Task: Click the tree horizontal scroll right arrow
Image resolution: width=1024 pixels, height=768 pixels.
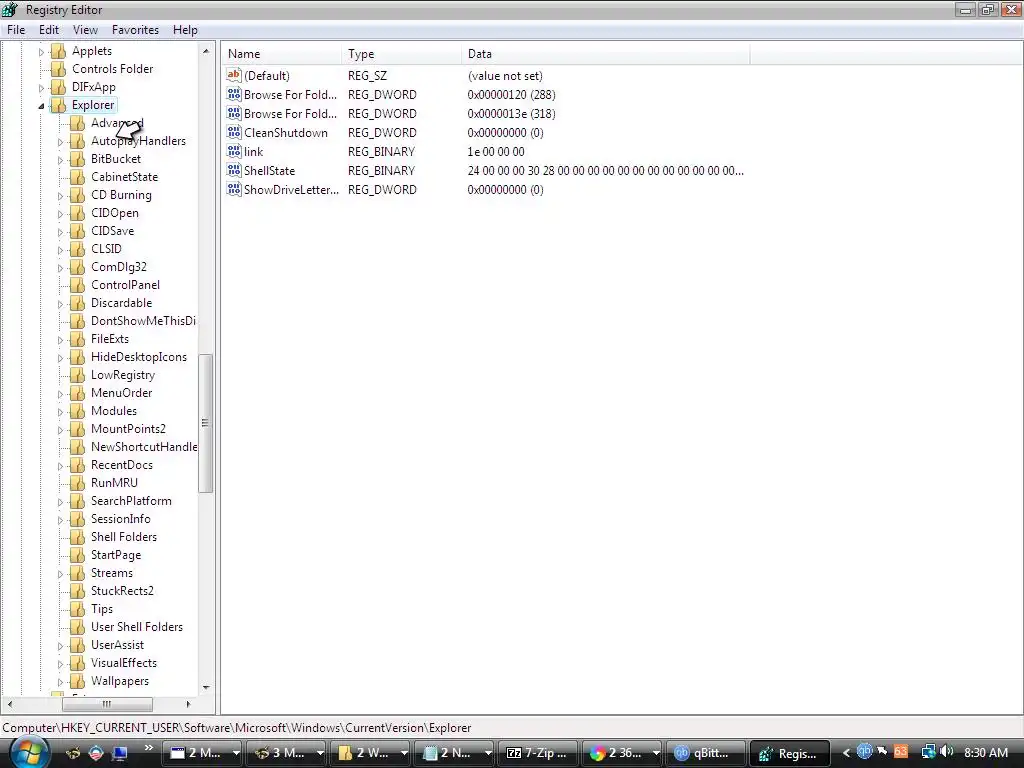Action: [188, 704]
